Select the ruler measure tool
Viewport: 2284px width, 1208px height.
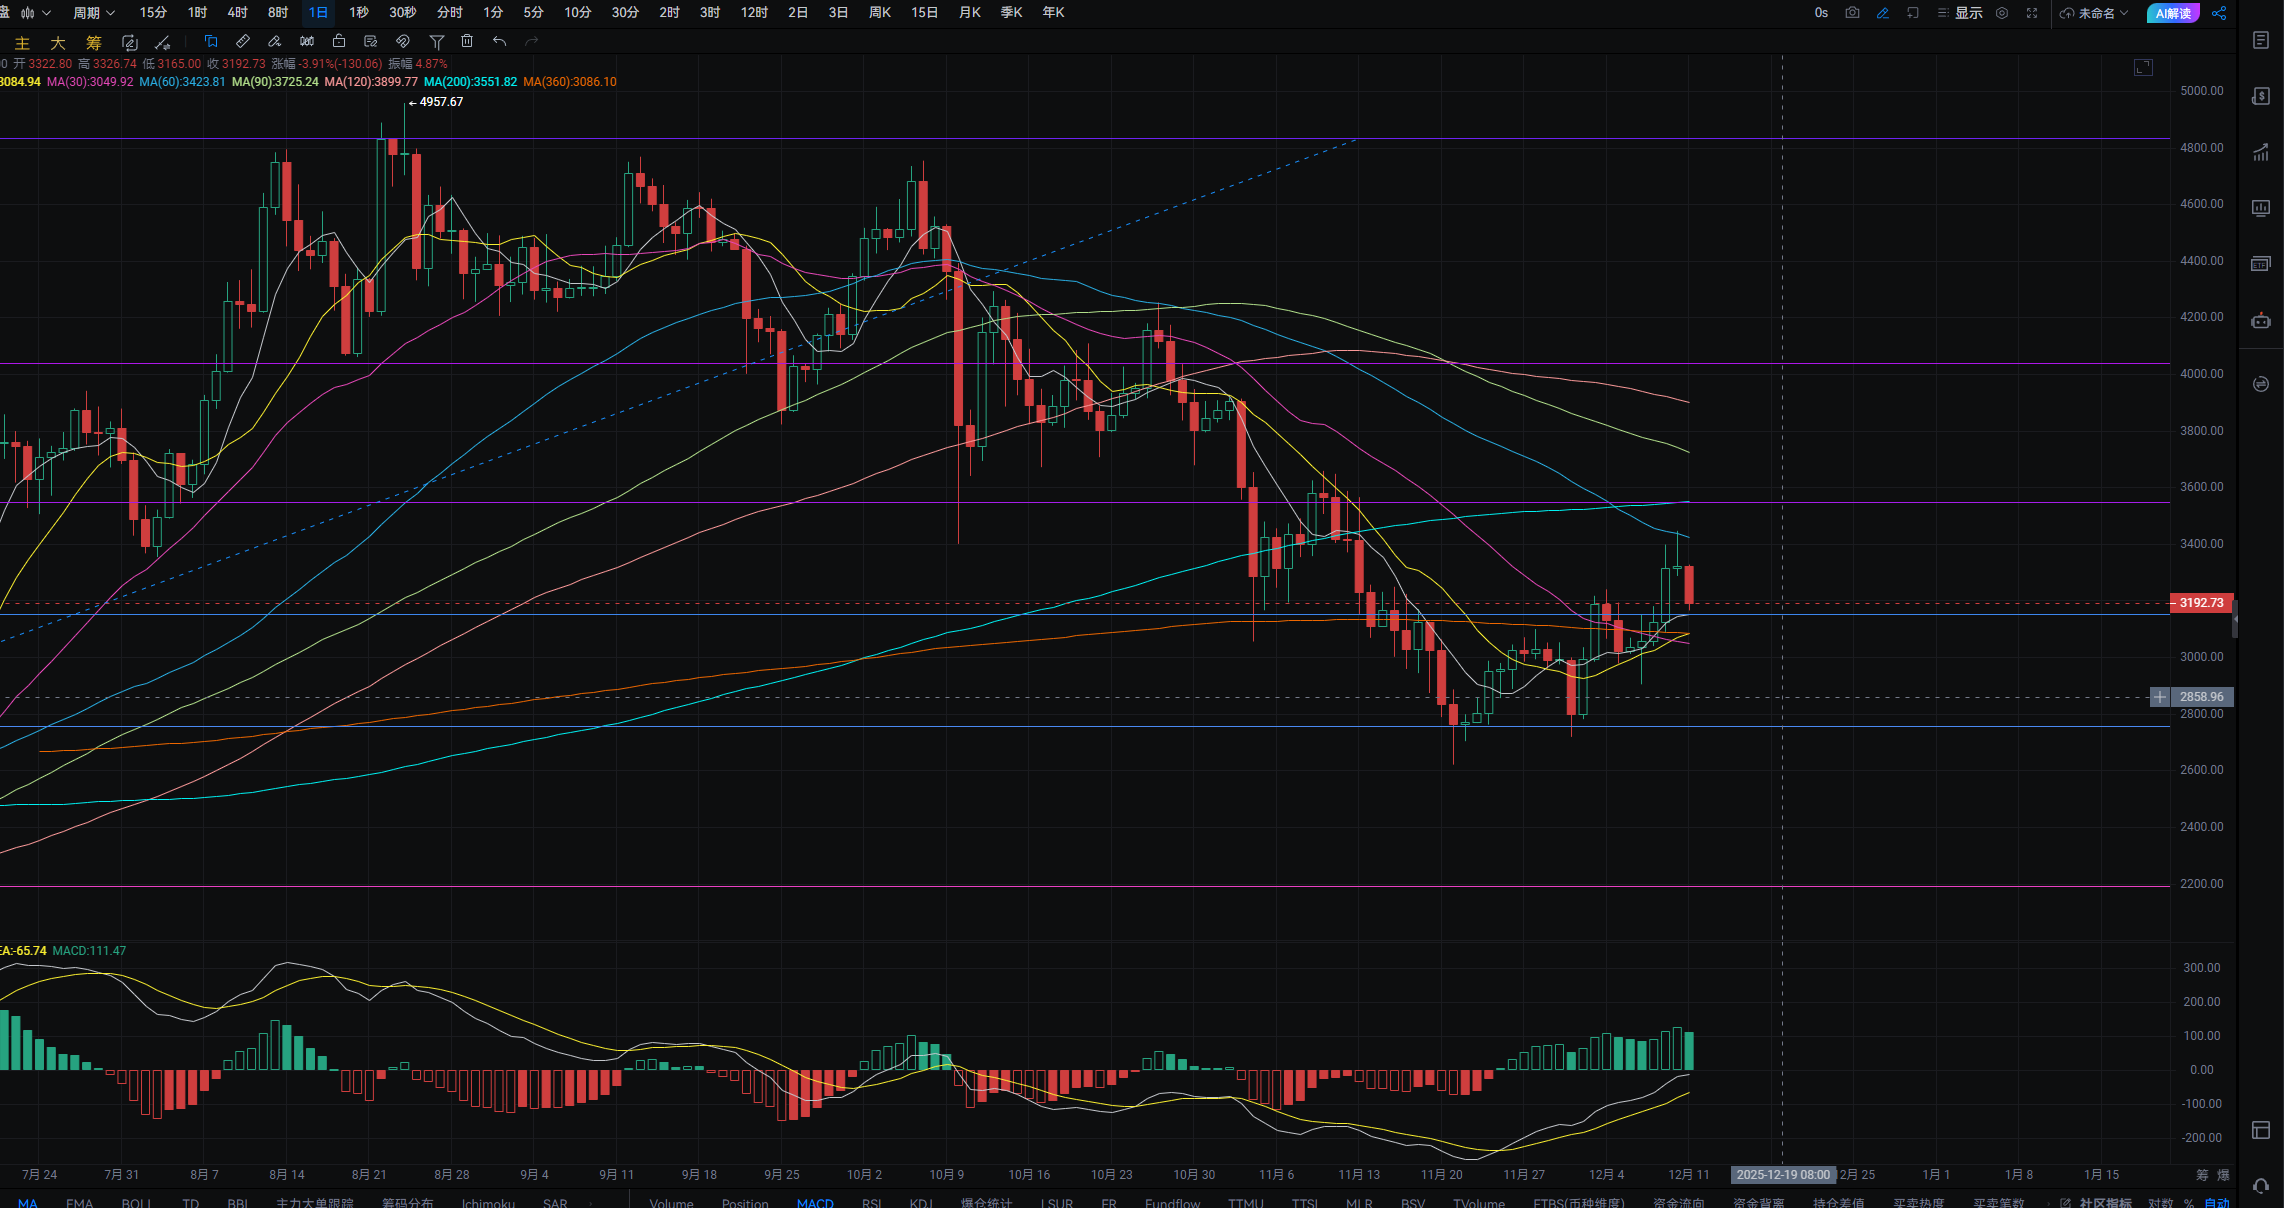243,41
